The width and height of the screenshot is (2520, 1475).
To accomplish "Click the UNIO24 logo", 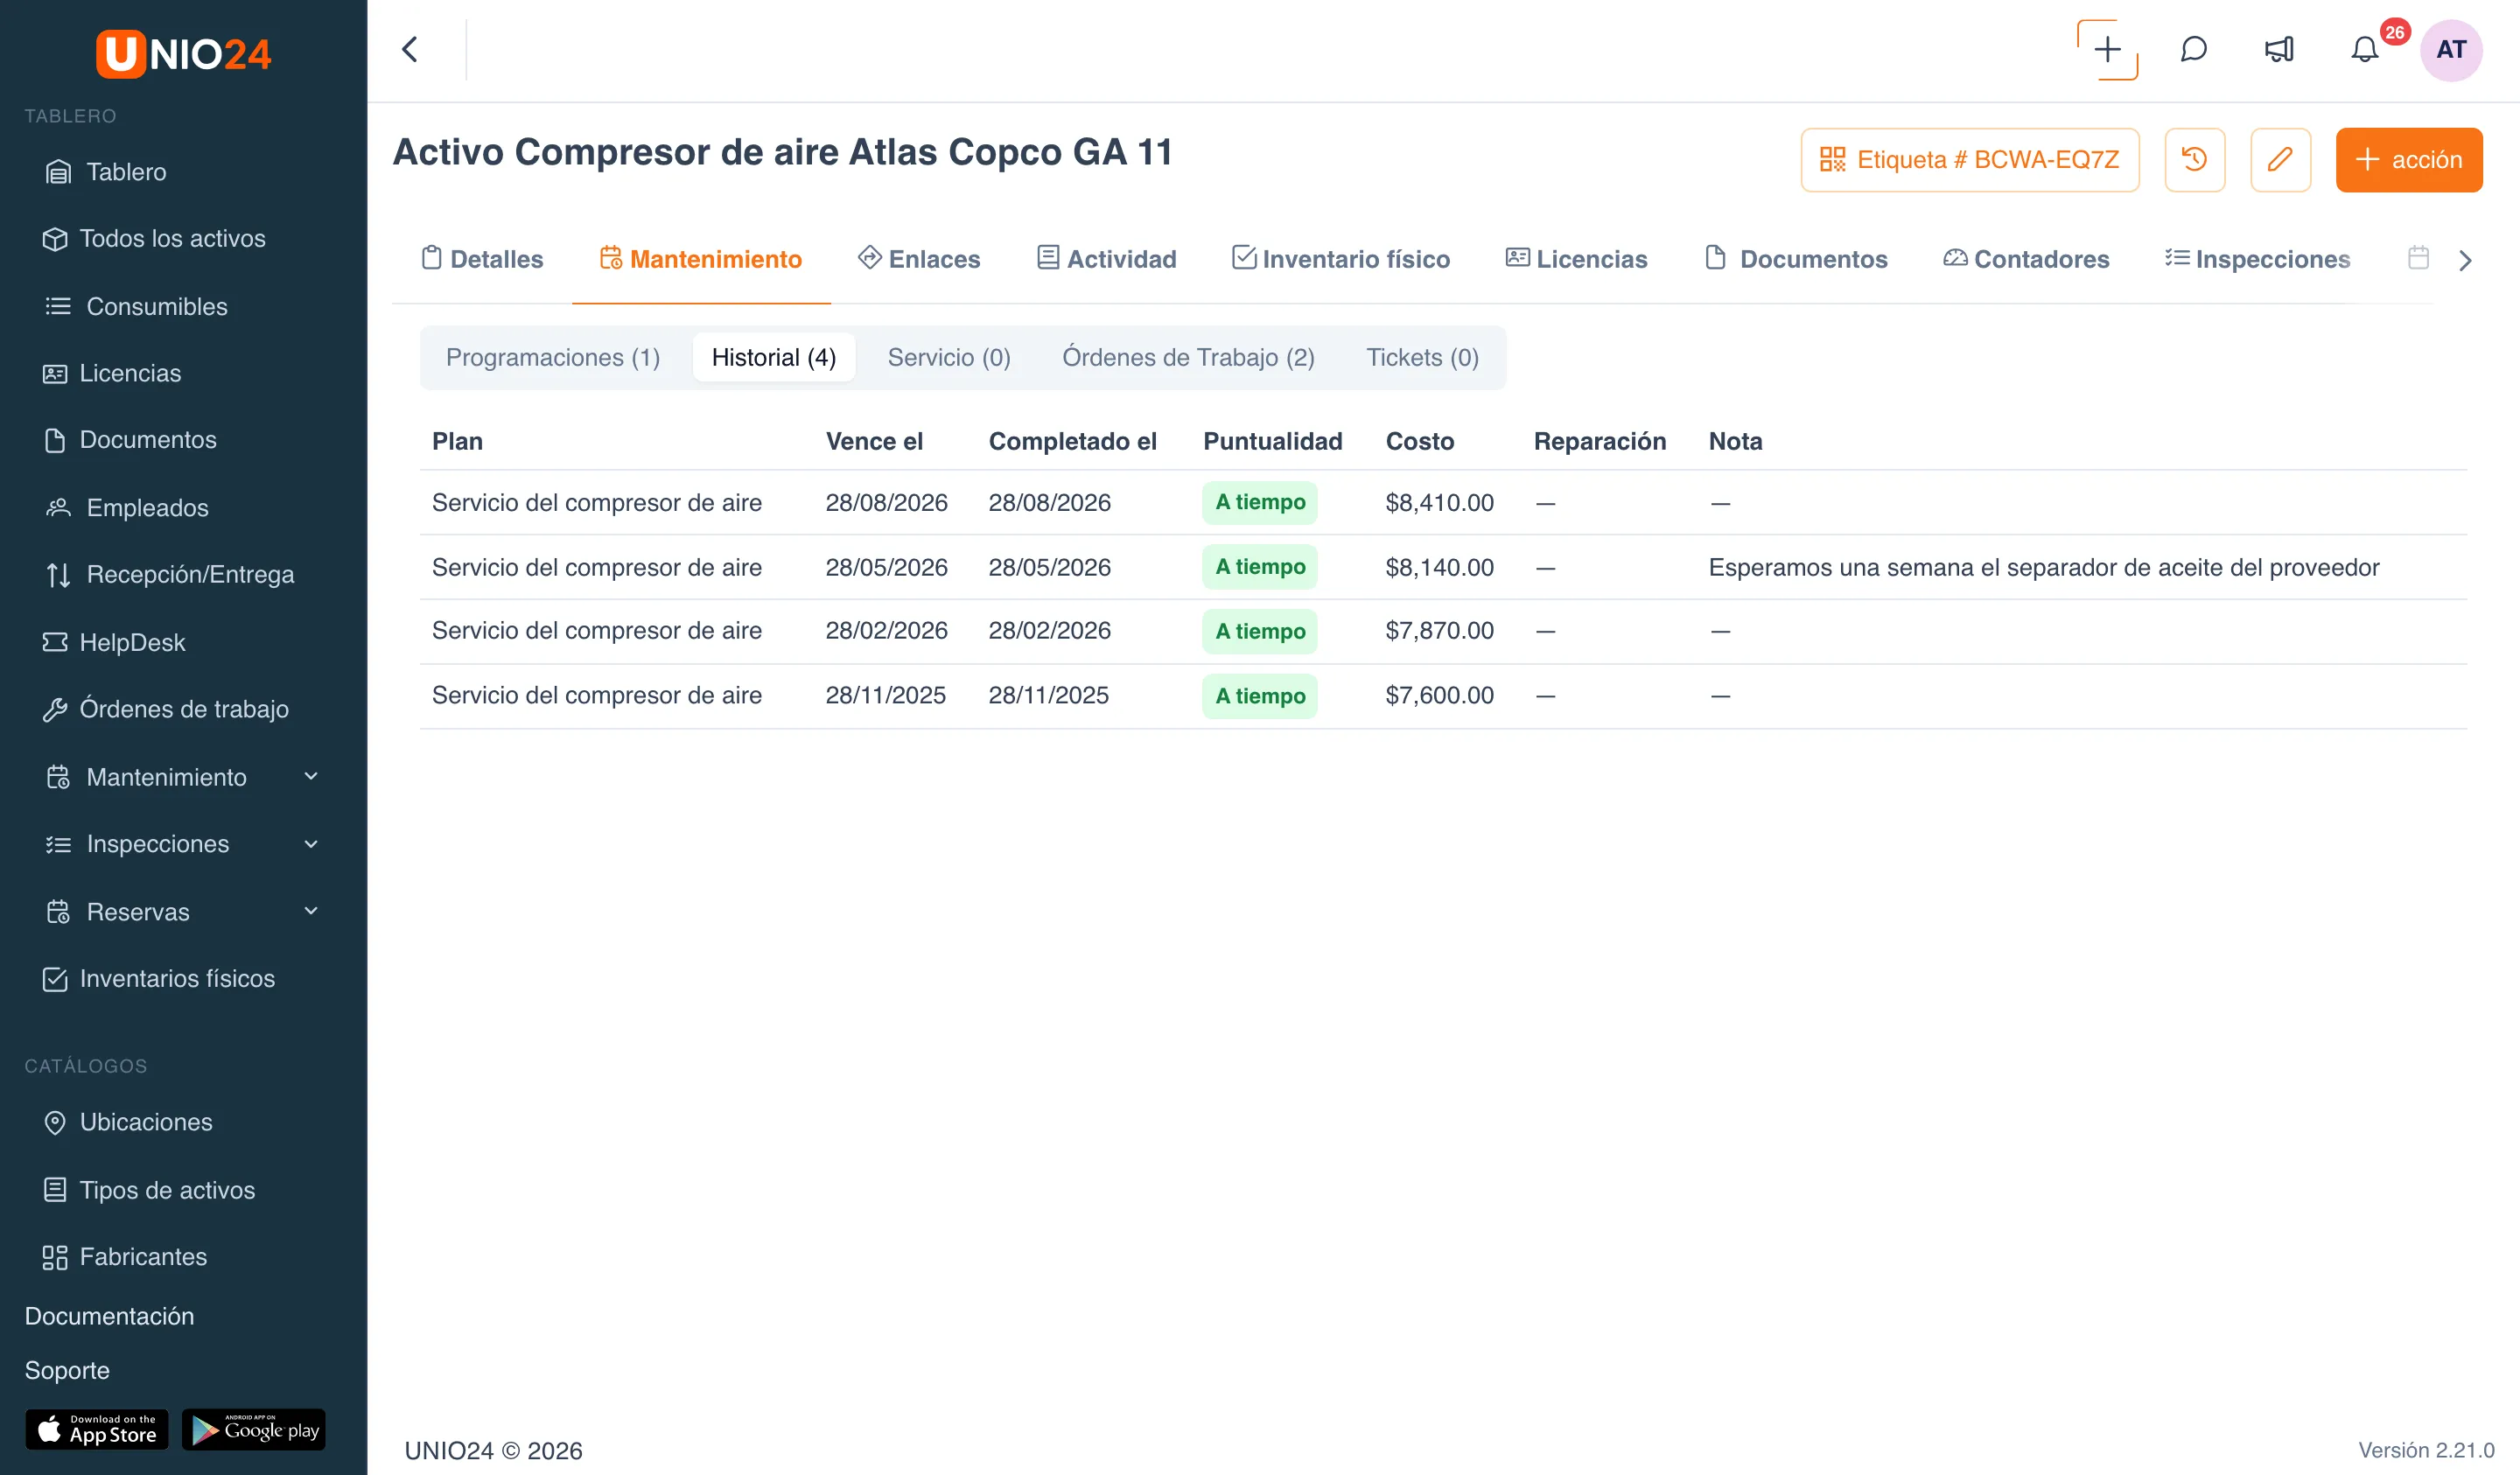I will pyautogui.click(x=183, y=53).
